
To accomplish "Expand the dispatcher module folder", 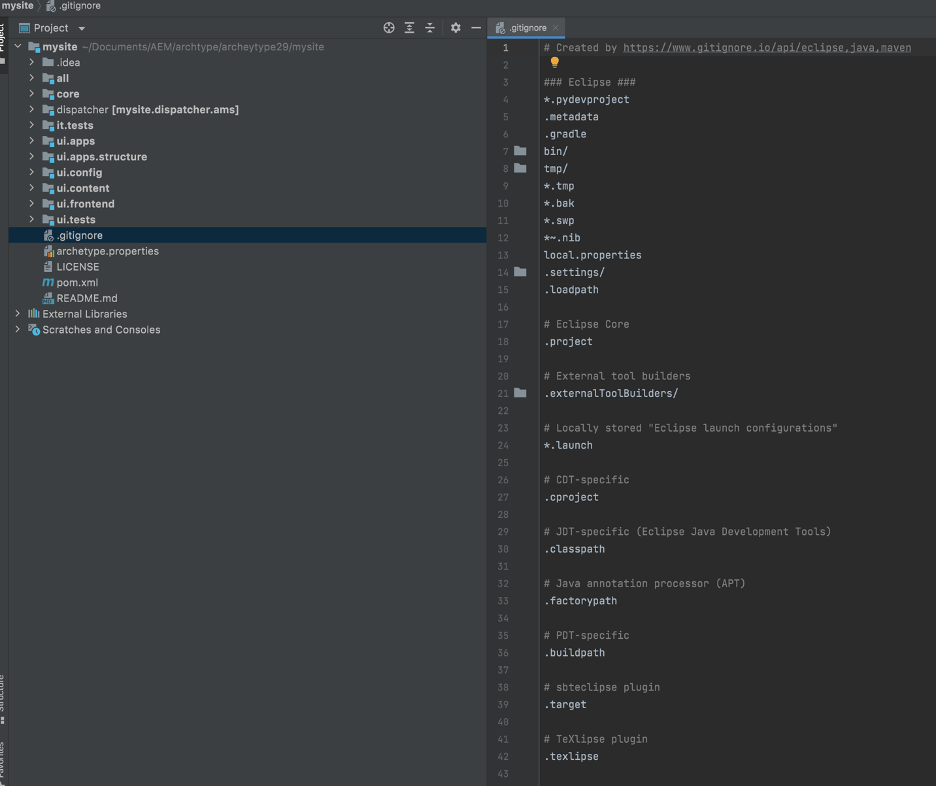I will click(x=32, y=110).
